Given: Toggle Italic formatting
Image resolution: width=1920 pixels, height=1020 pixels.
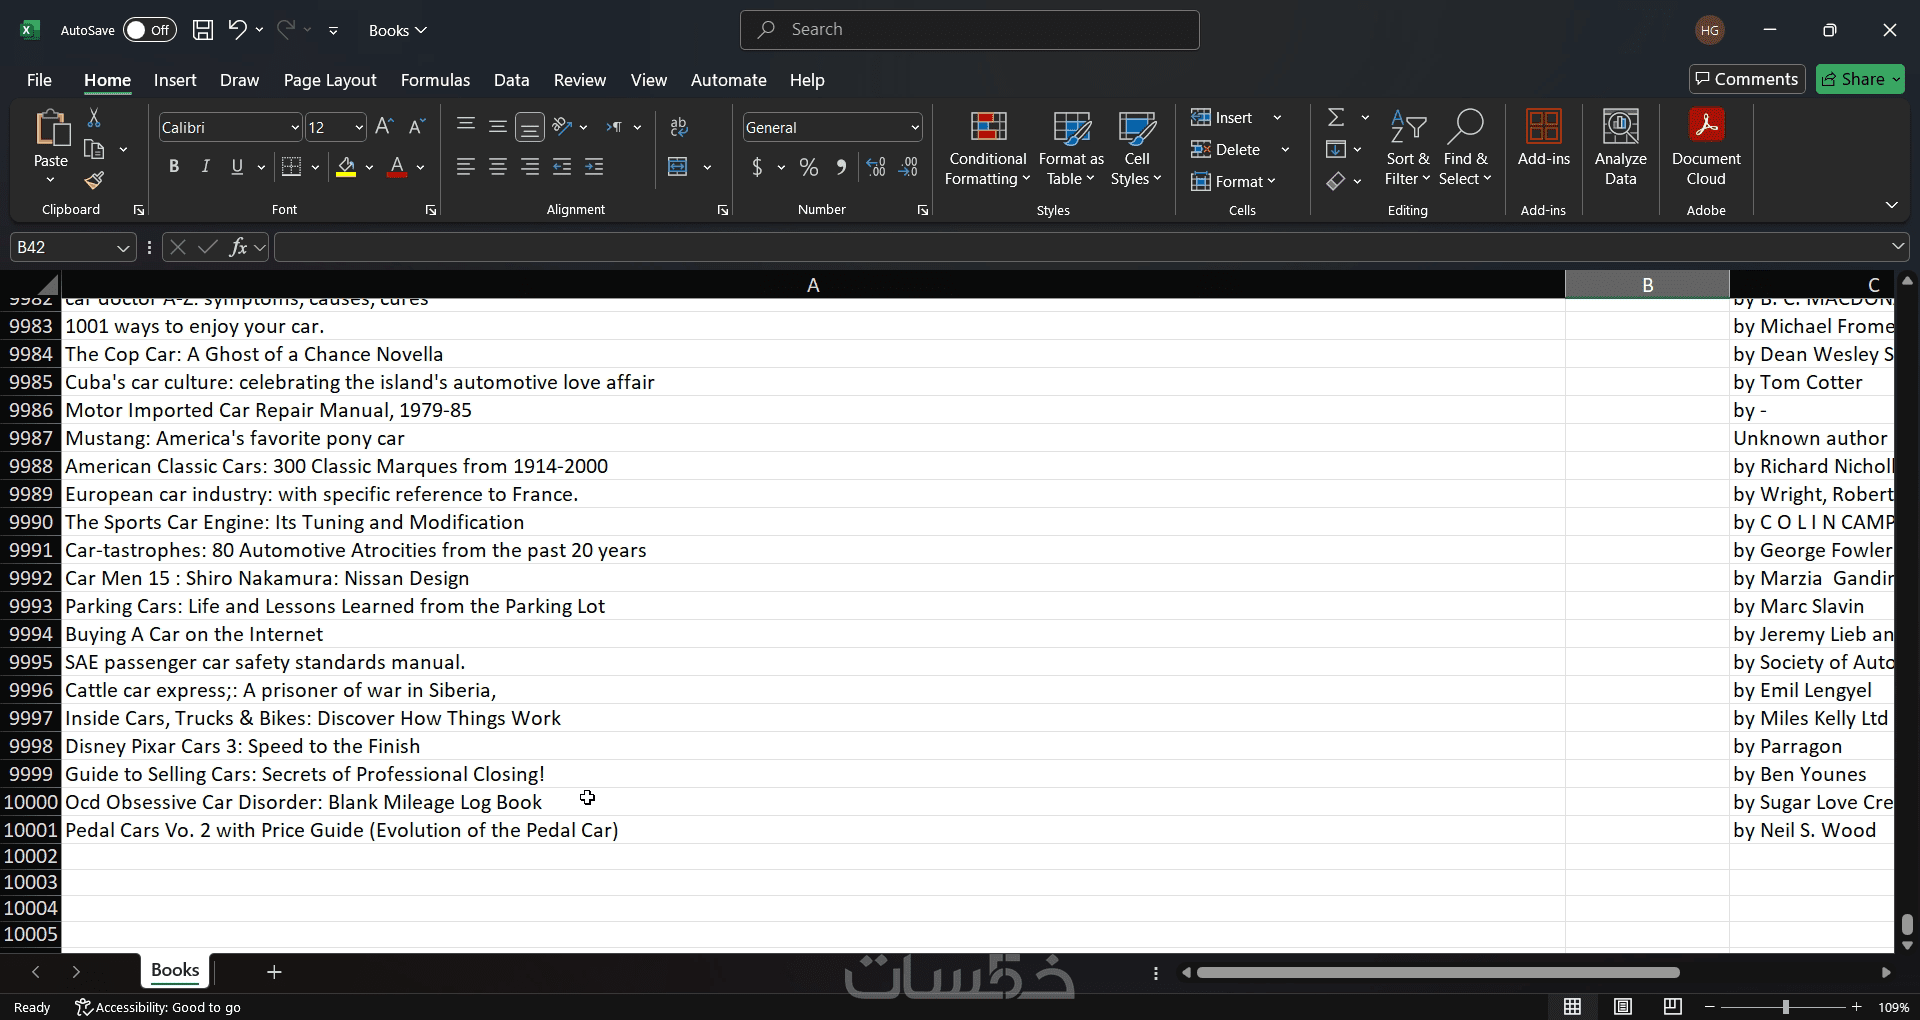Looking at the screenshot, I should pos(205,167).
